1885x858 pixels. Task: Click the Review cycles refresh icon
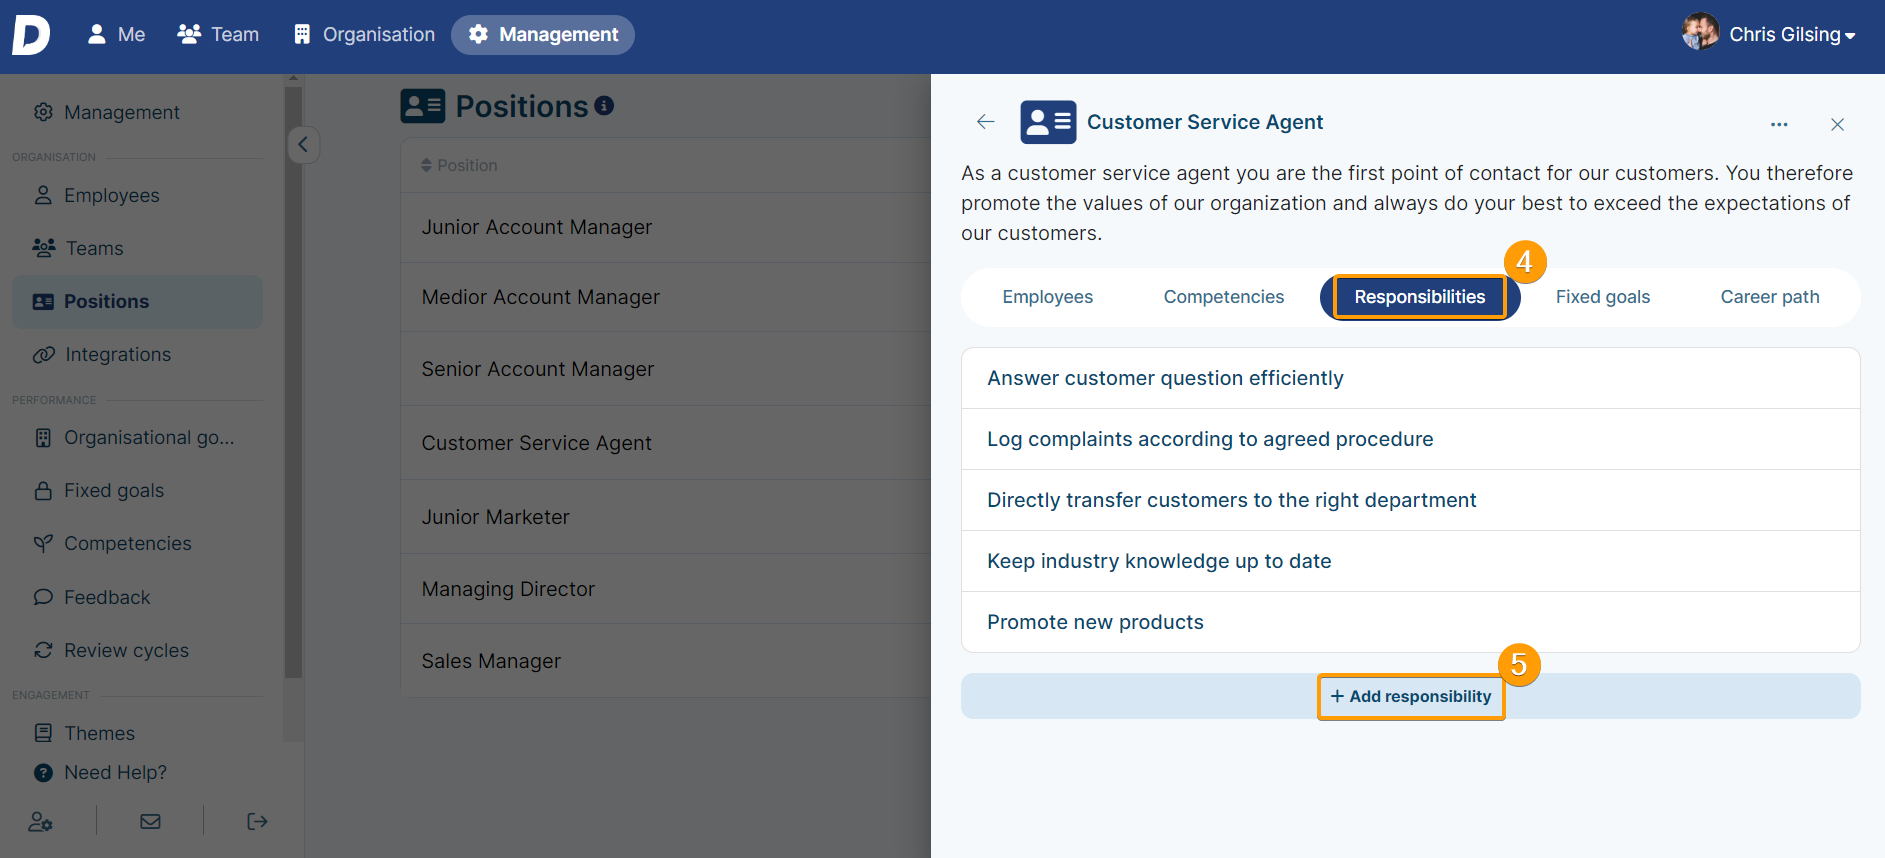click(x=43, y=650)
